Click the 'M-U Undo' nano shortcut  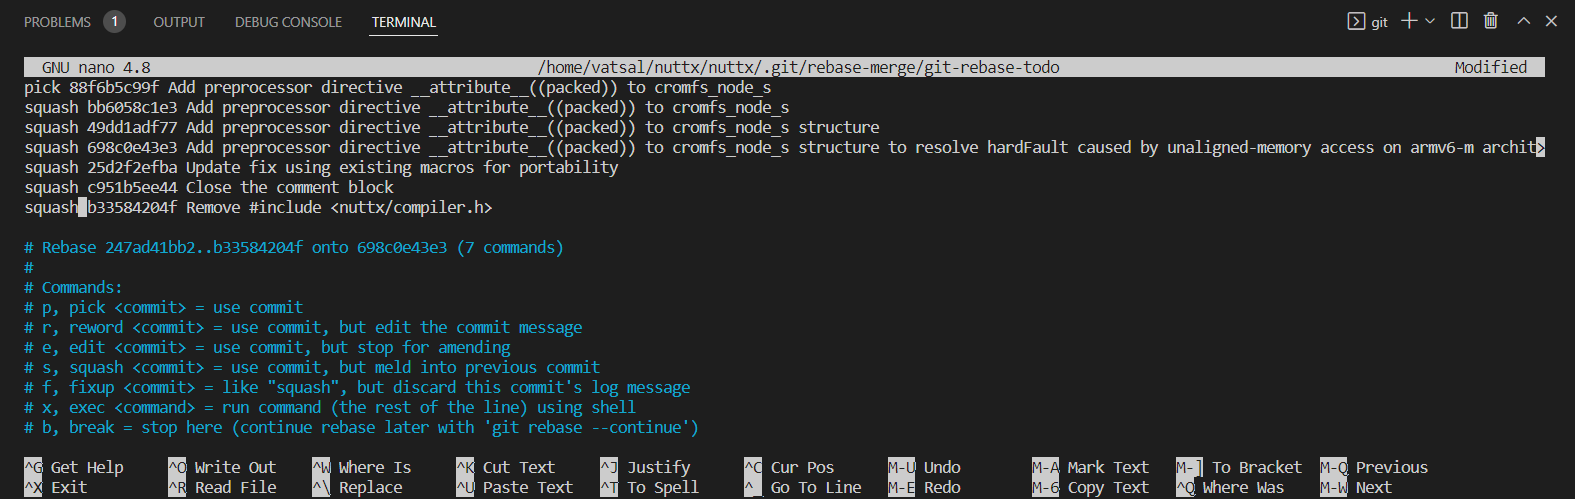[925, 467]
